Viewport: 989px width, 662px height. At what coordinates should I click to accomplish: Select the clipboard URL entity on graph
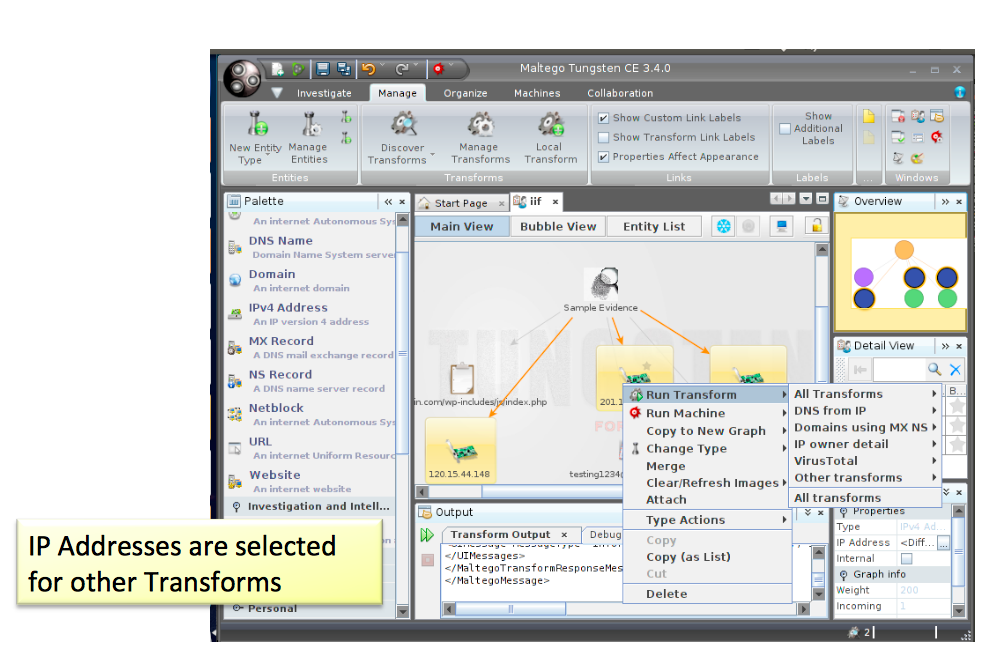tap(462, 379)
